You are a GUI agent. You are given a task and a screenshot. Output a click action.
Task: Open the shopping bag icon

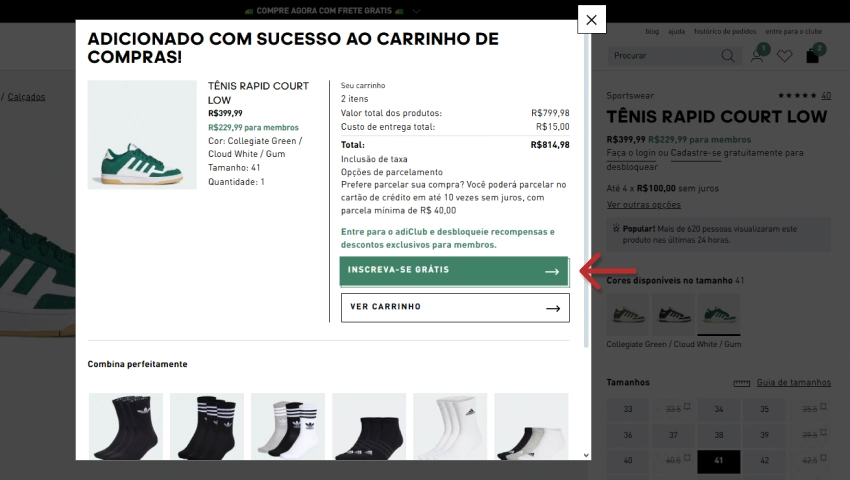pos(813,56)
